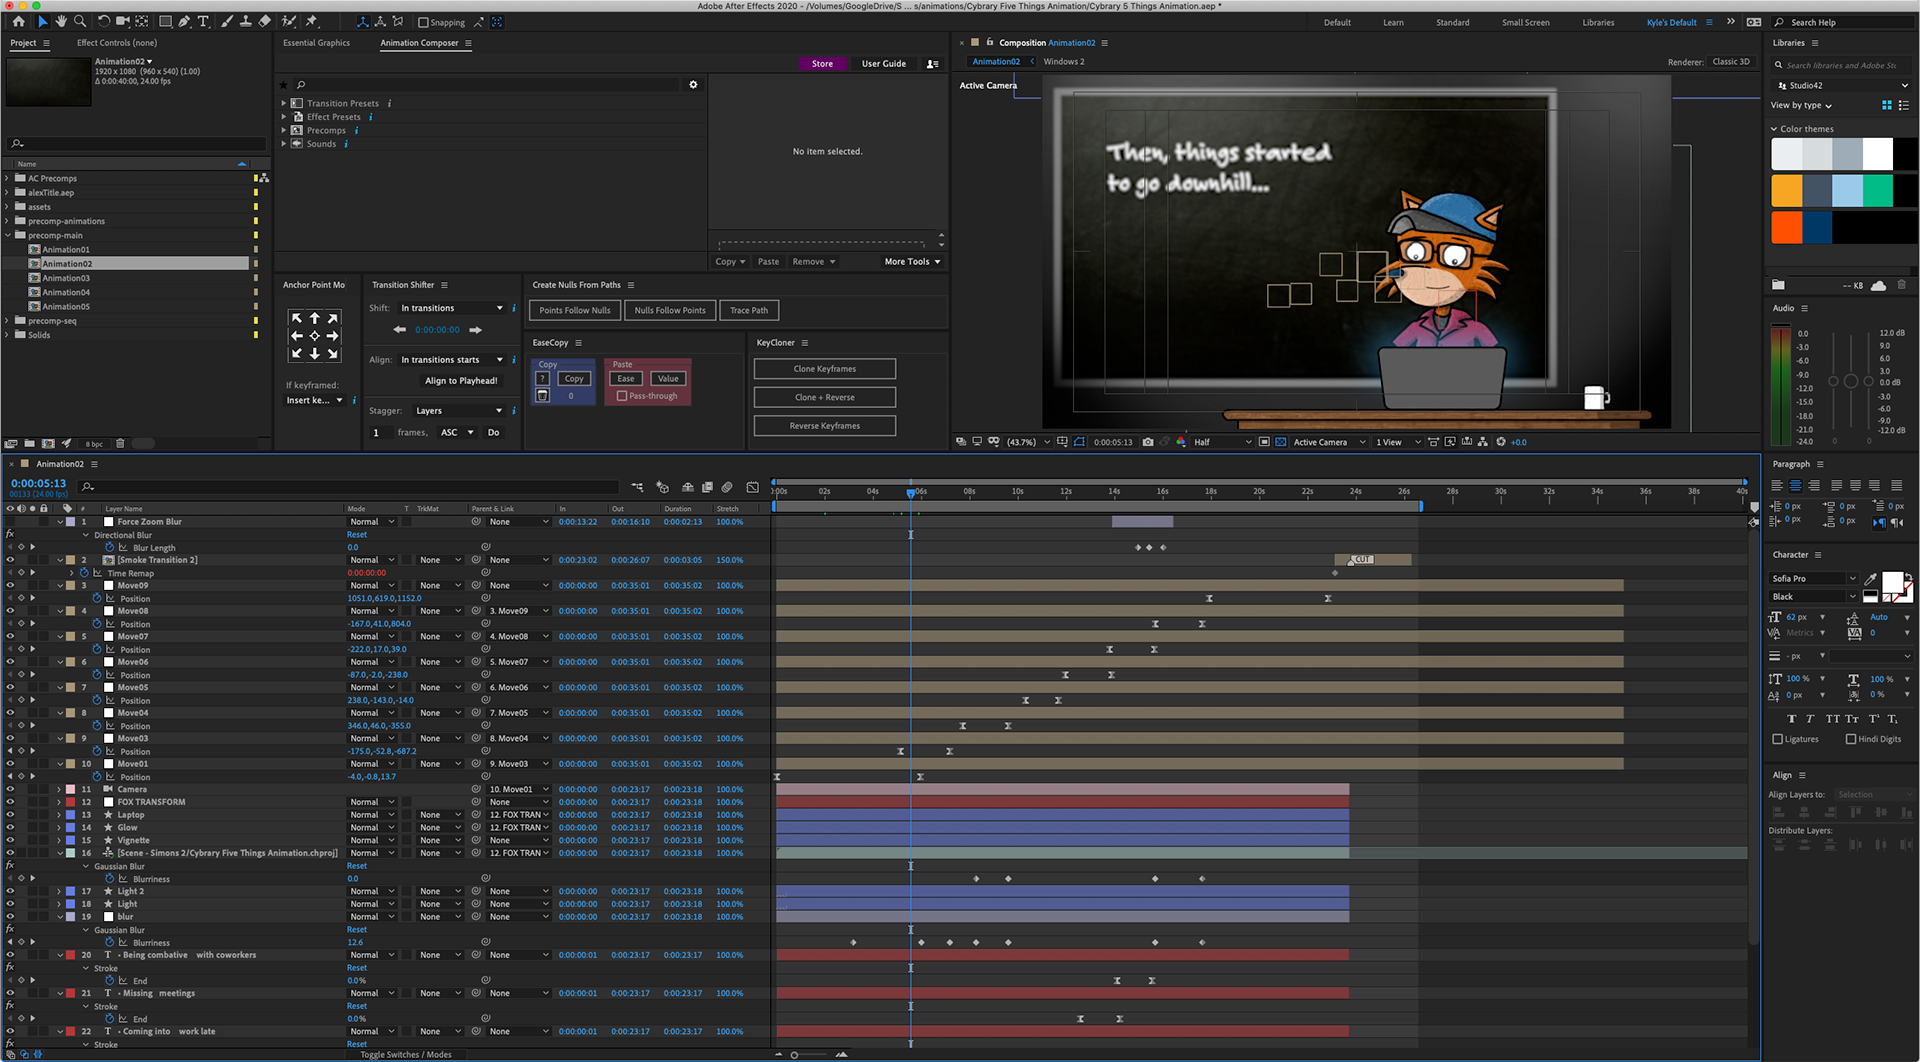Viewport: 1920px width, 1062px height.
Task: Select the Home icon in the toolbar
Action: pos(18,21)
